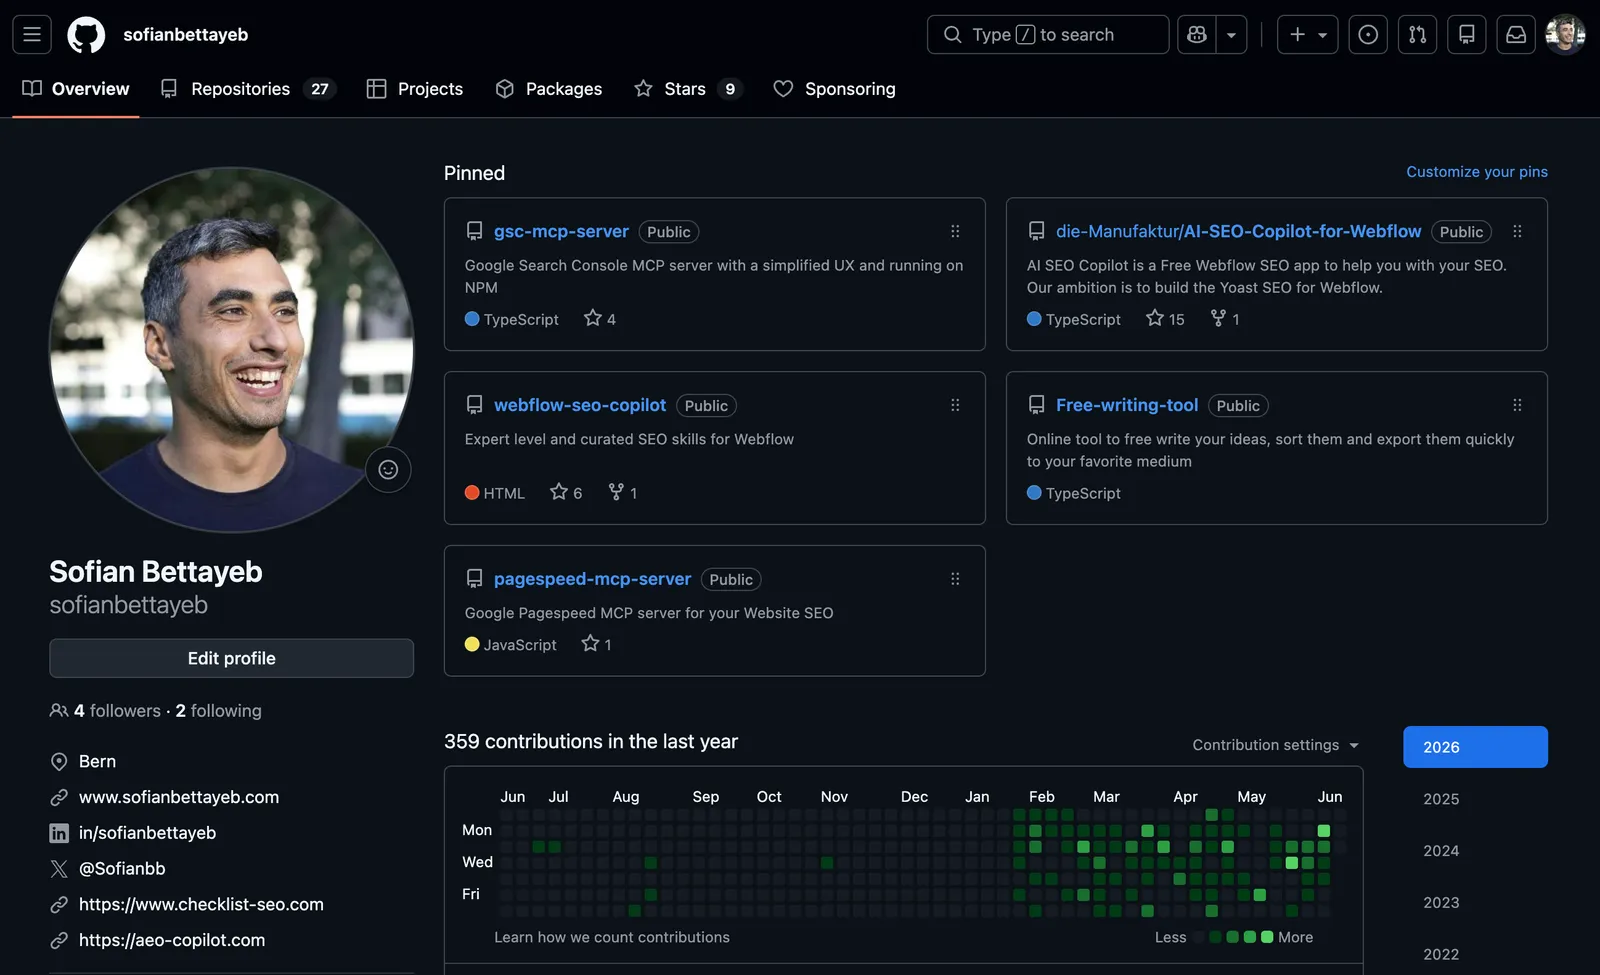Switch to the Packages tab
1600x975 pixels.
coord(549,89)
